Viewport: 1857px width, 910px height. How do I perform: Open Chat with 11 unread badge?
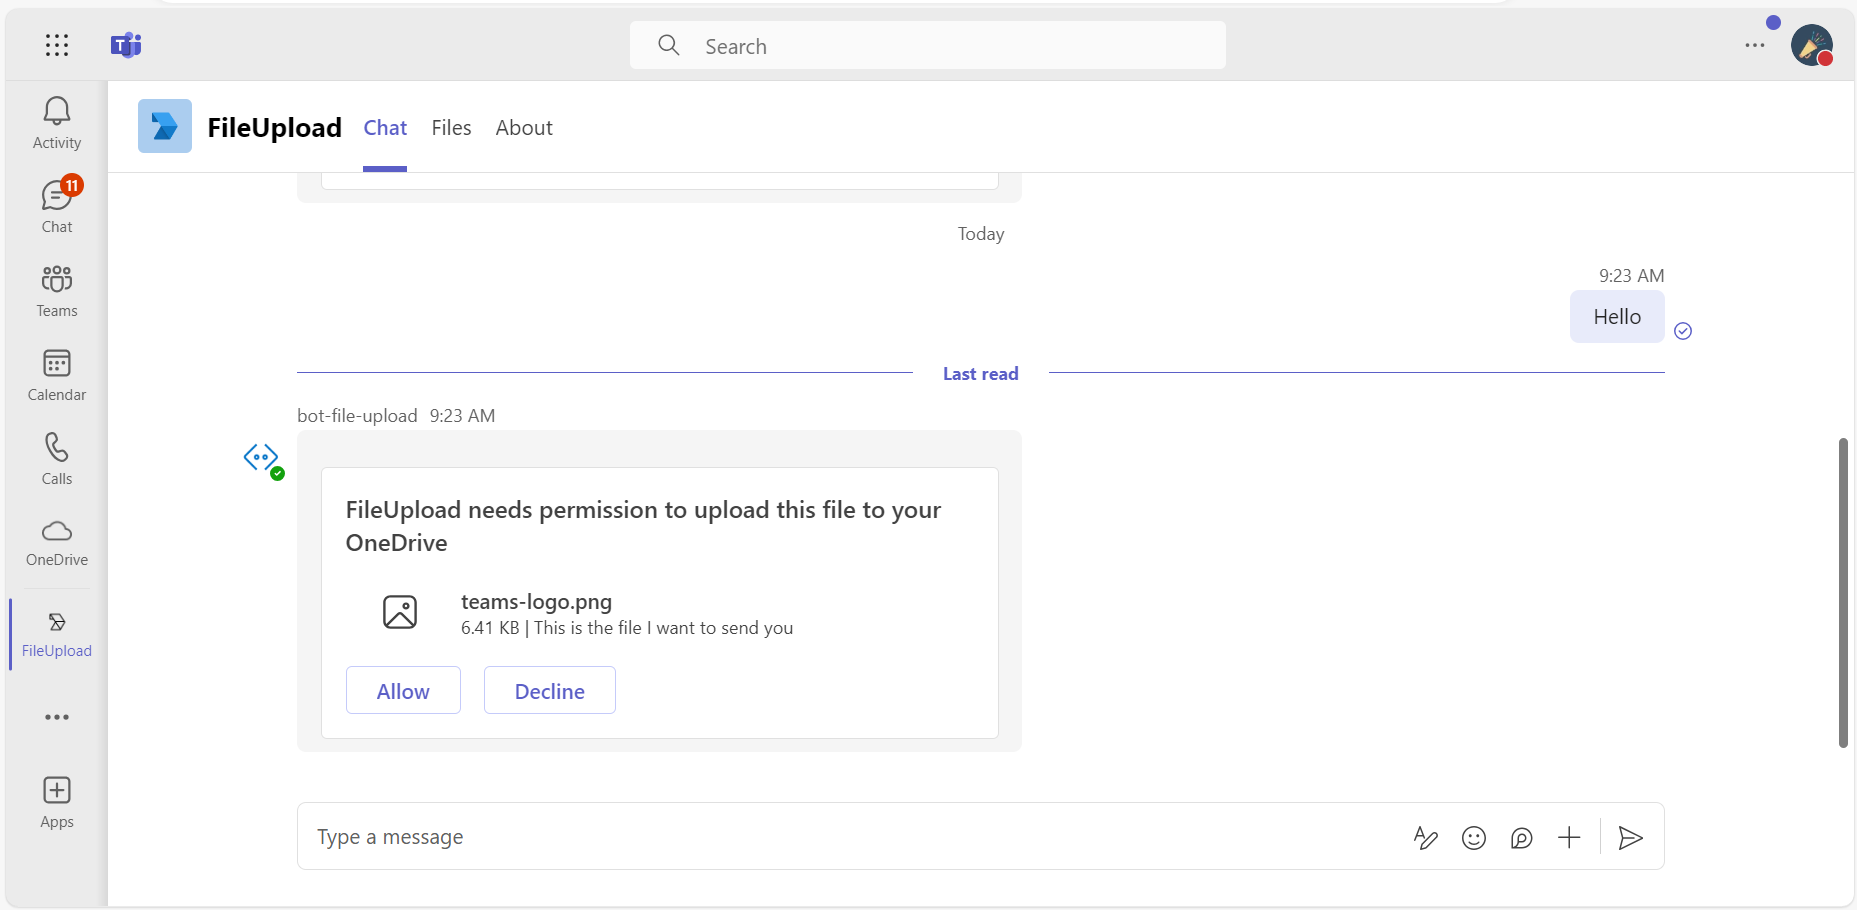57,207
